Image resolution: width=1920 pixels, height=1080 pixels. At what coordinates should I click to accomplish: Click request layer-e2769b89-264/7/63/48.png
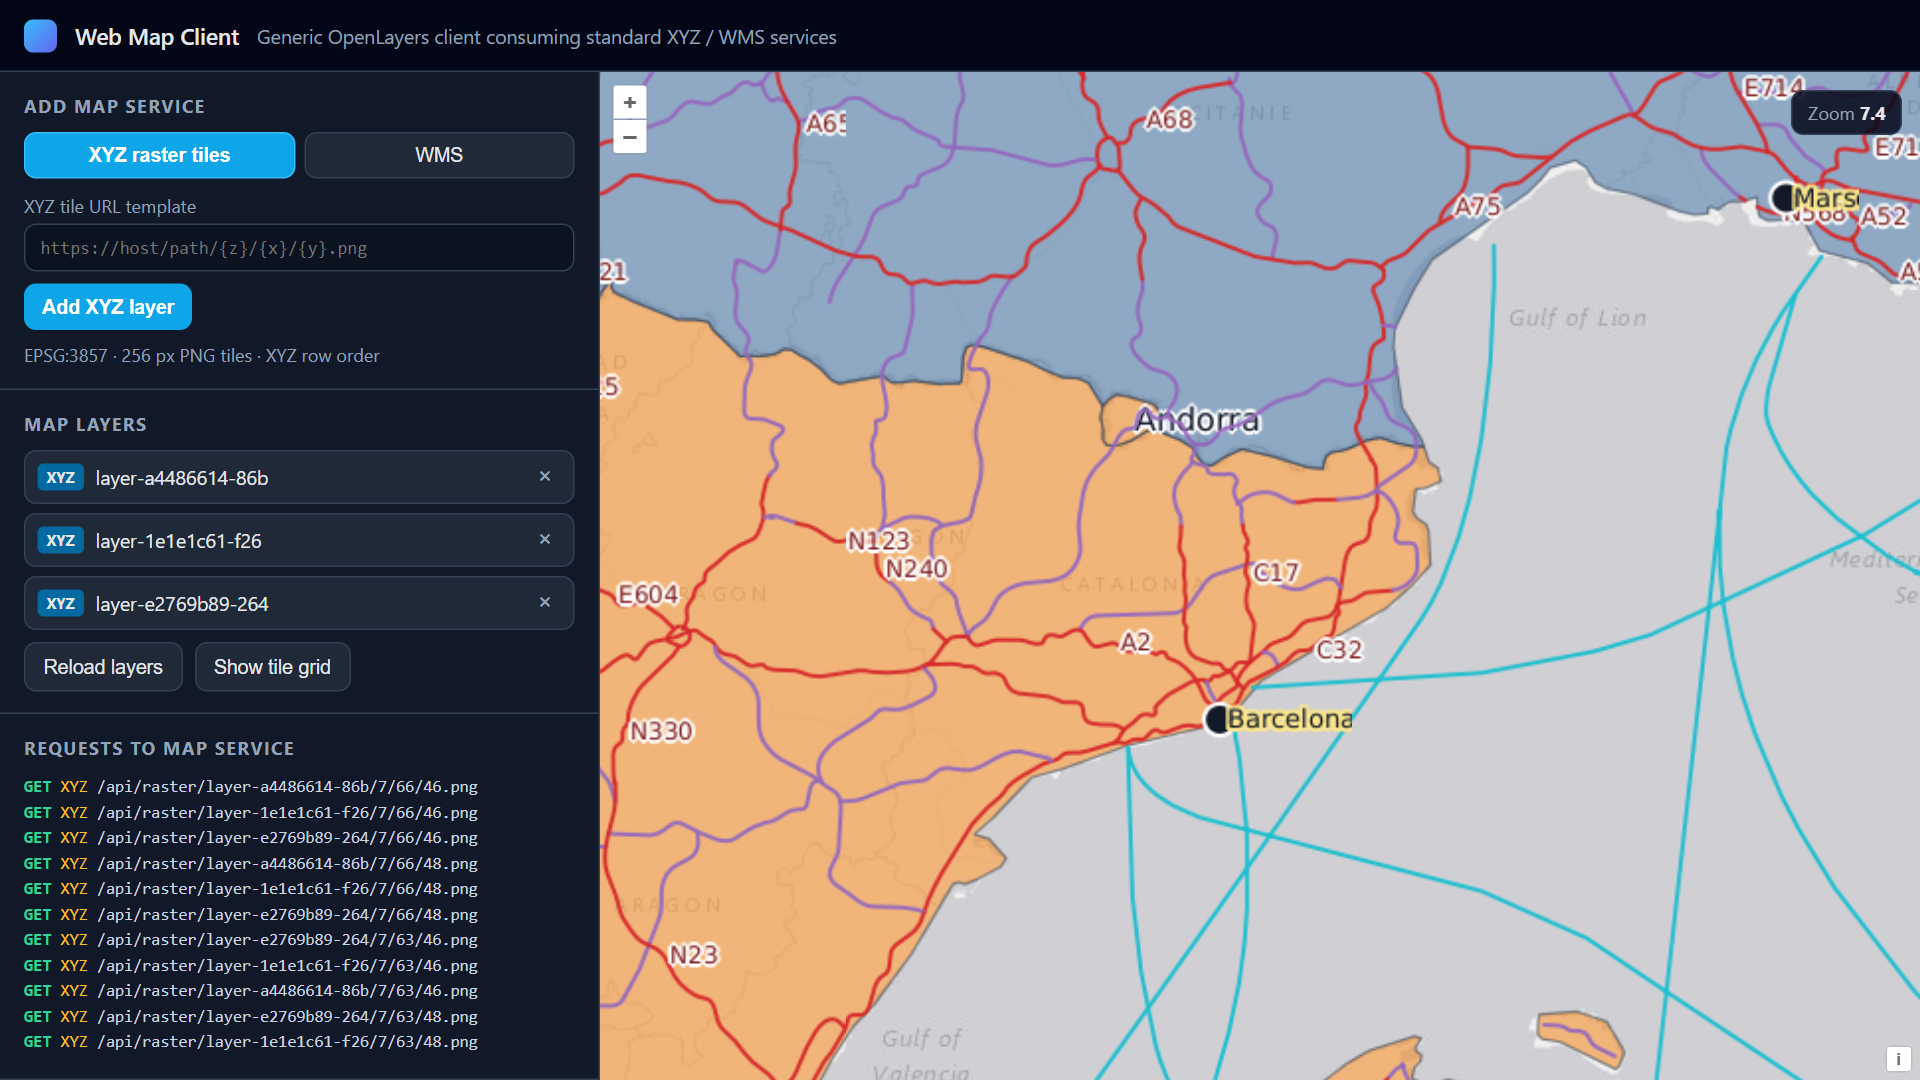[251, 1016]
